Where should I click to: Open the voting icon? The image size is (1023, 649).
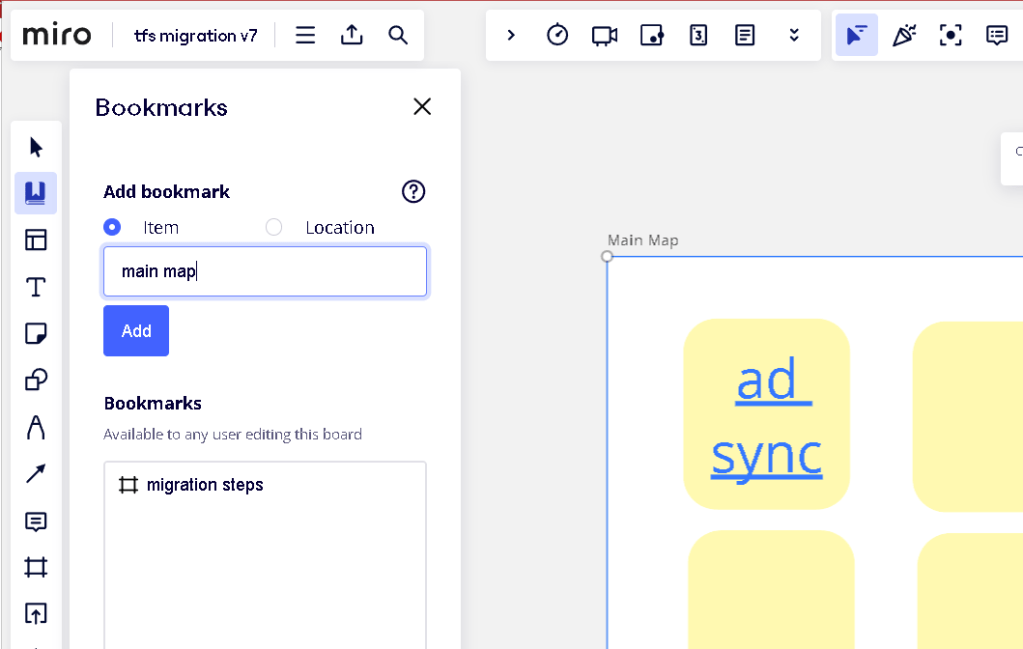coord(698,35)
